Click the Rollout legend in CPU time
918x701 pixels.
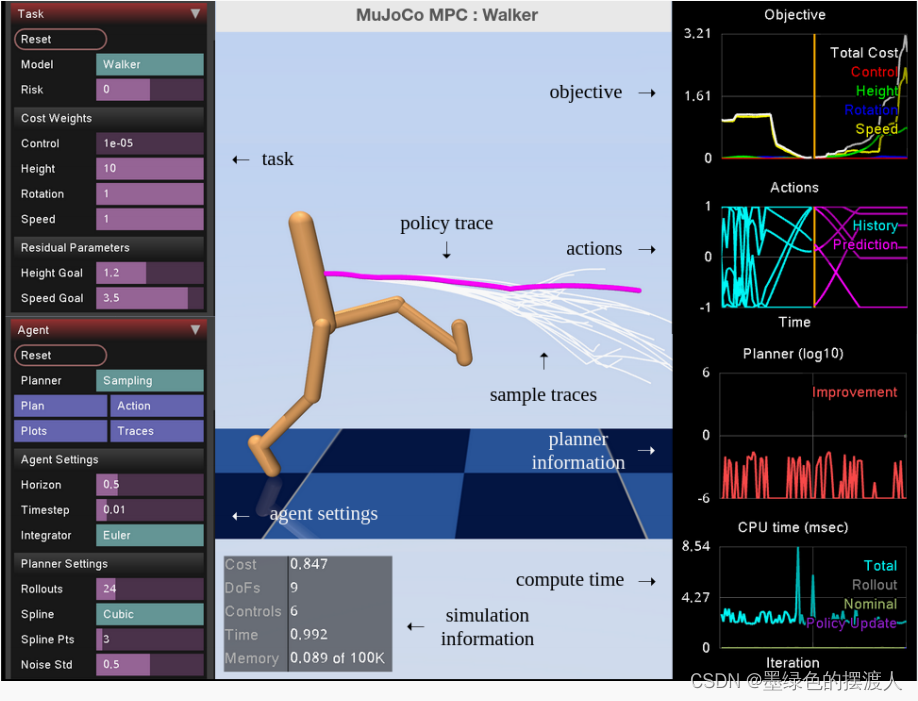pyautogui.click(x=874, y=585)
